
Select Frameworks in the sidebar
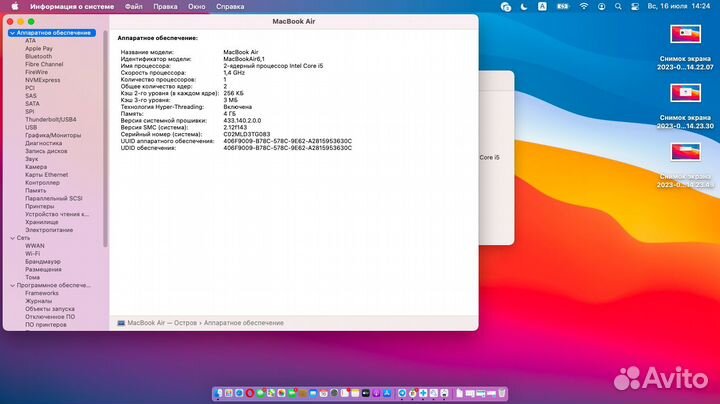tap(42, 293)
